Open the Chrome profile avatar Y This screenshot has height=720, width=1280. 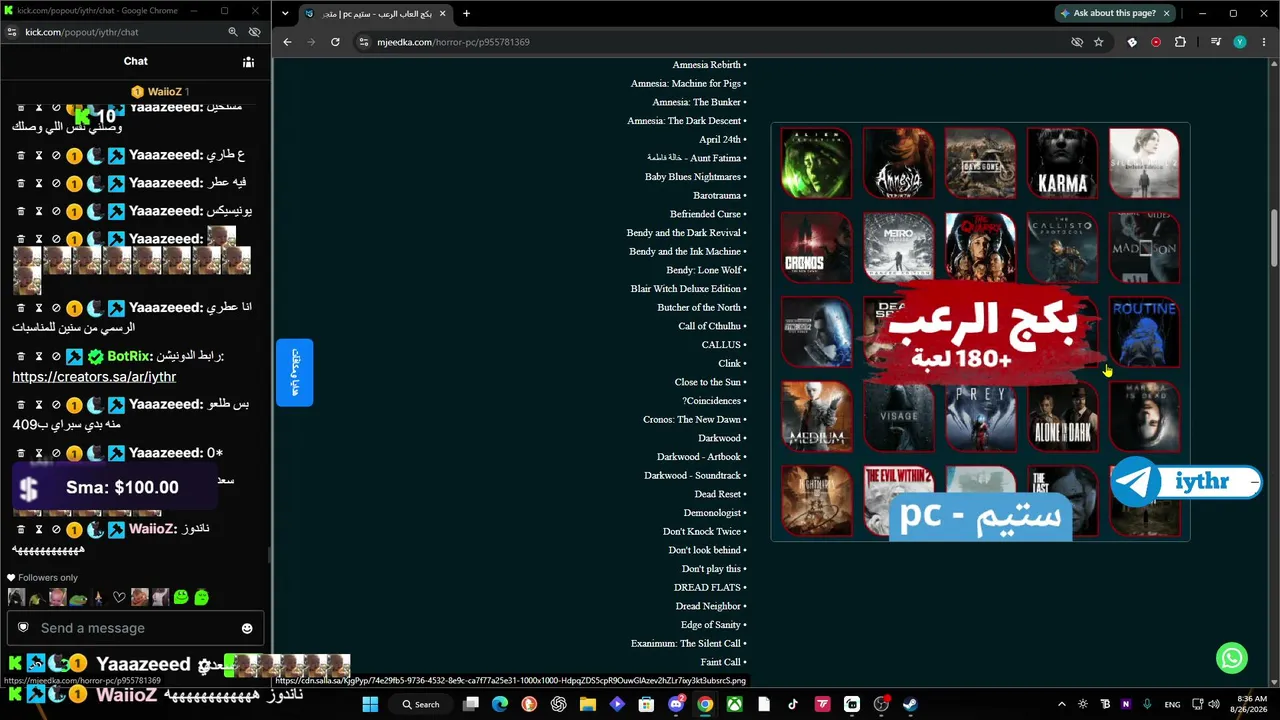(1240, 42)
